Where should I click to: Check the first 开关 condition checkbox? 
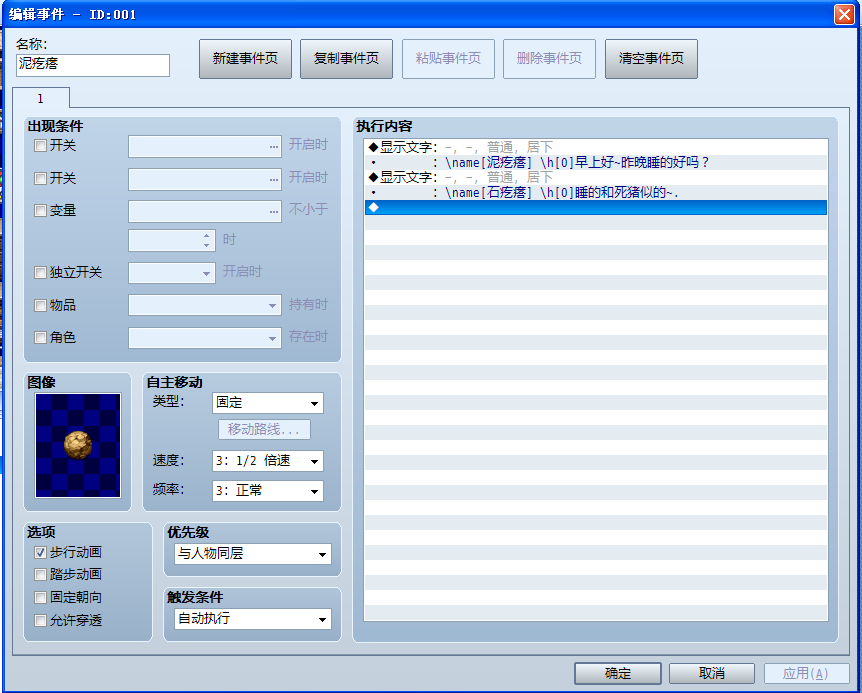tap(40, 146)
